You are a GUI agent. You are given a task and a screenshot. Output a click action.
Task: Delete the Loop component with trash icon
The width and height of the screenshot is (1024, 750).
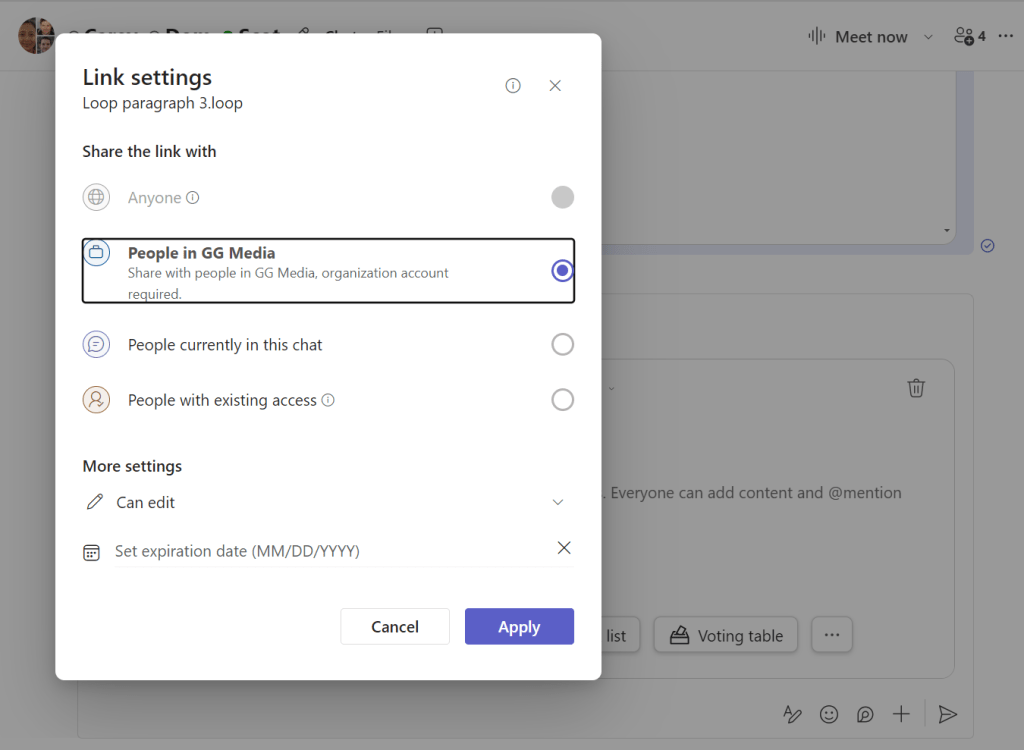[916, 388]
